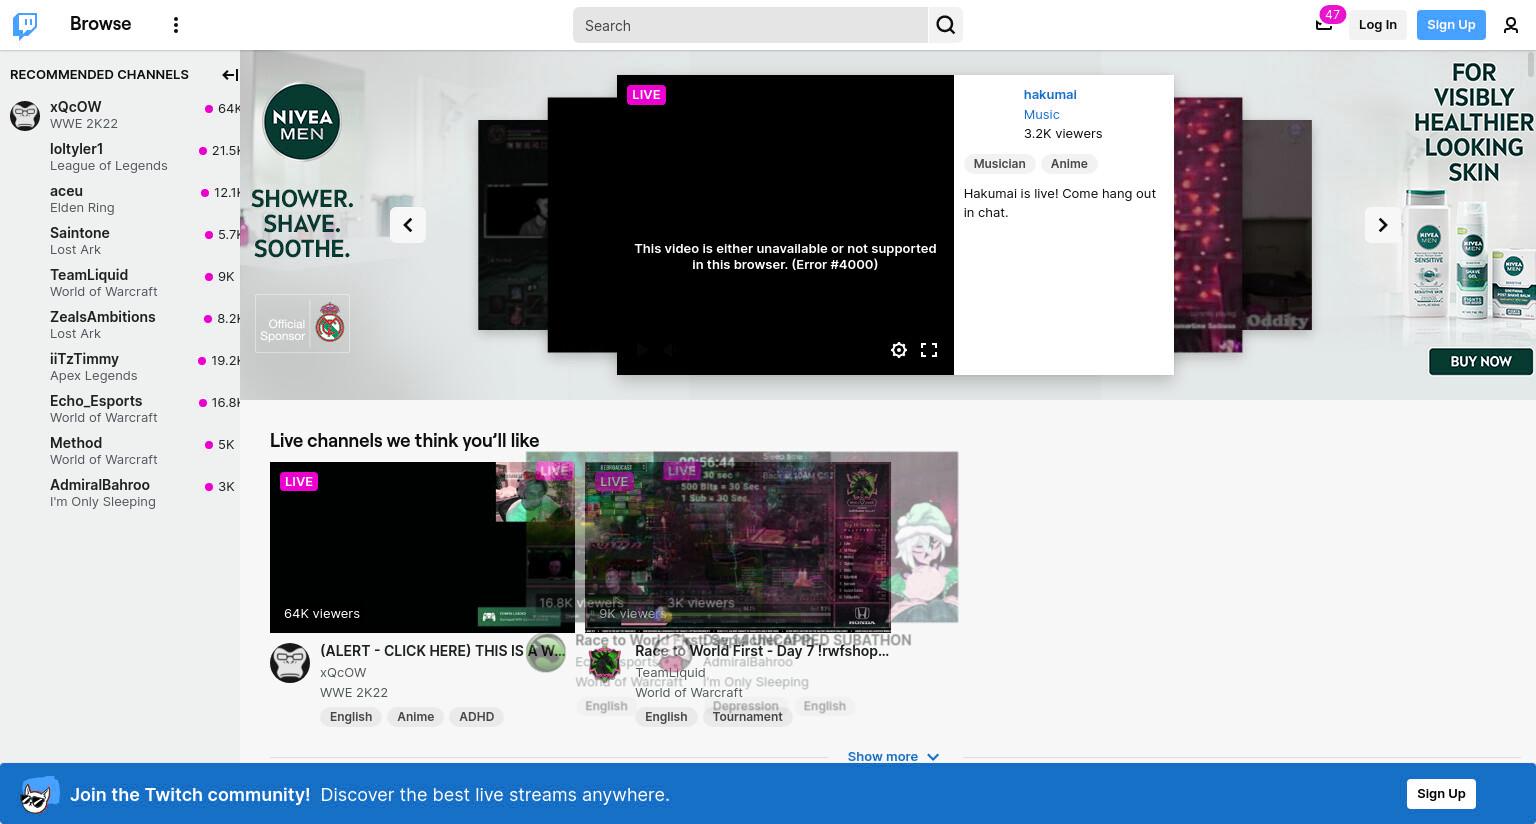This screenshot has height=824, width=1536.
Task: Open hakumai channel link
Action: tap(1050, 95)
